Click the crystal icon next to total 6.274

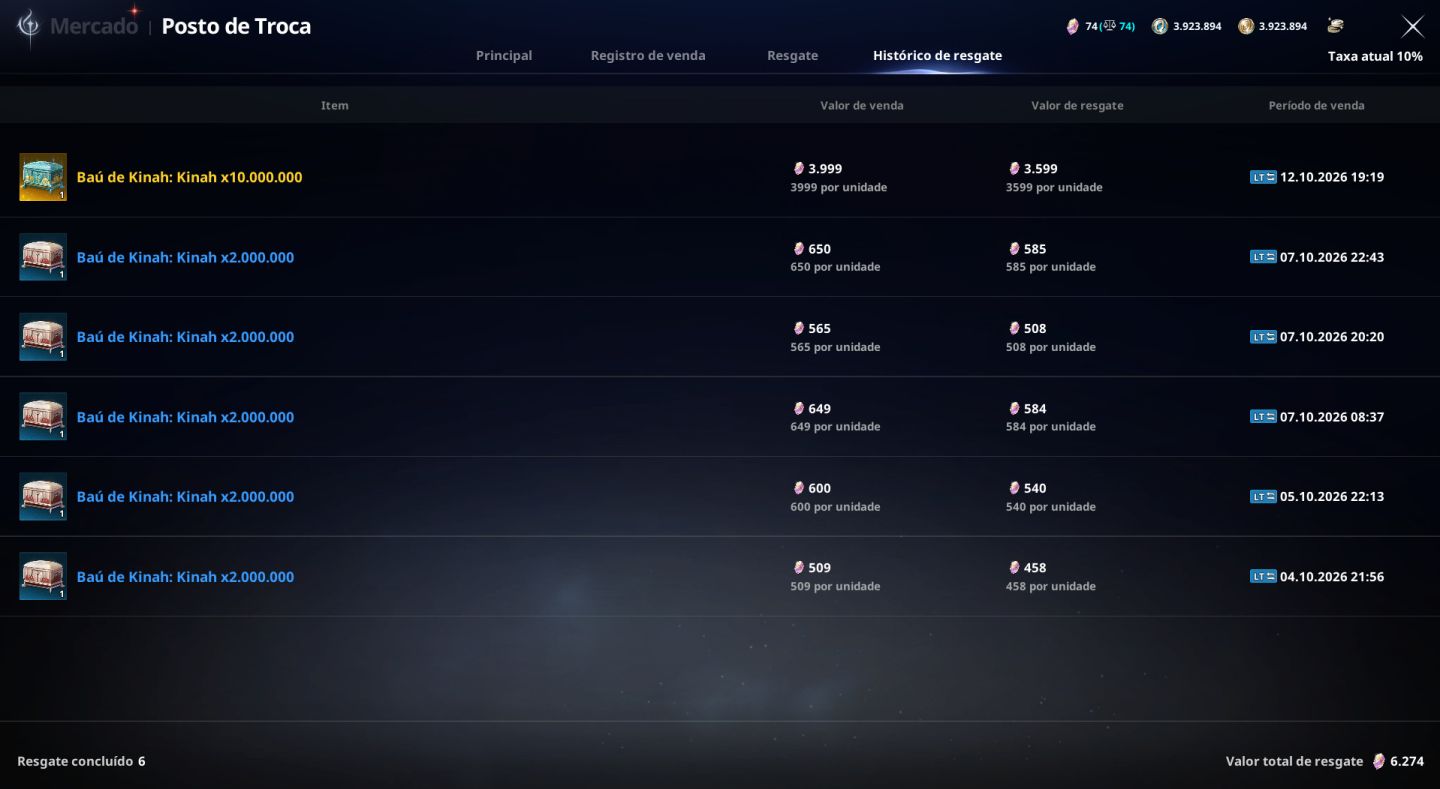coord(1379,761)
